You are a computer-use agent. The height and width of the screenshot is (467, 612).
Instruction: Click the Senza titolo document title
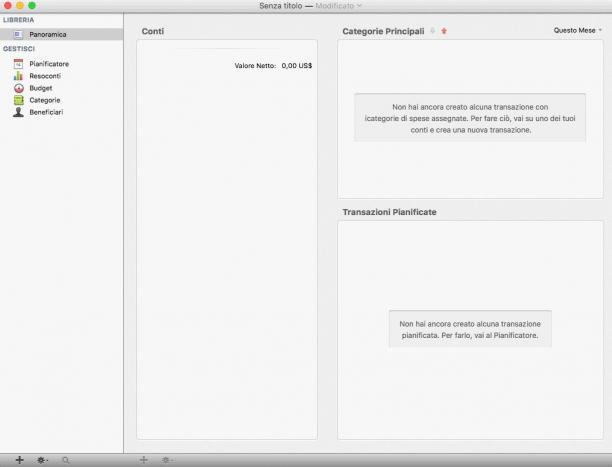click(281, 6)
